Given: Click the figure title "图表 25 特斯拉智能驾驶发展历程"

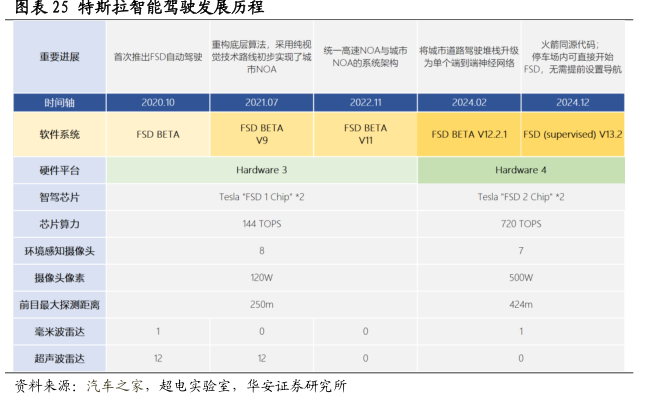Looking at the screenshot, I should tap(140, 9).
